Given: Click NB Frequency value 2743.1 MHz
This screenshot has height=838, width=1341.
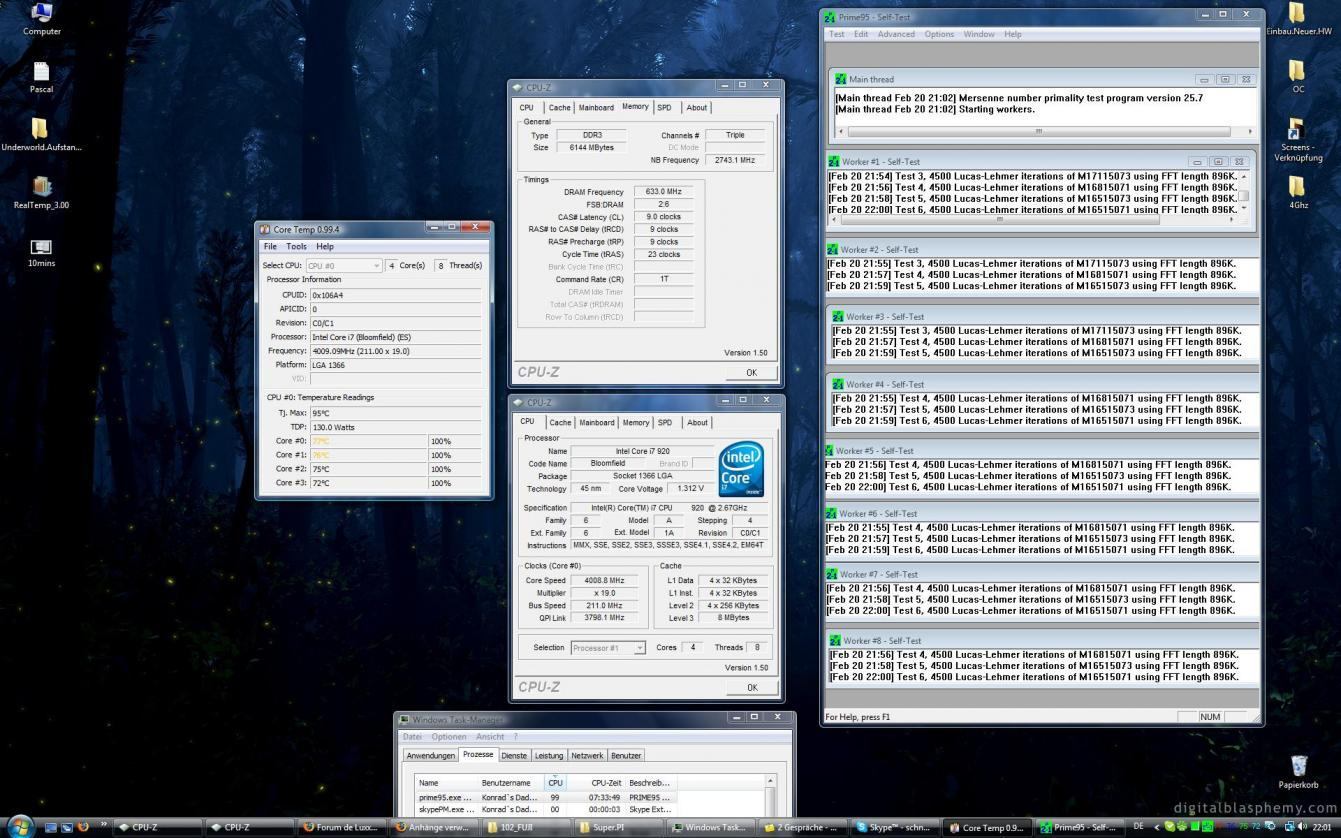Looking at the screenshot, I should click(735, 160).
